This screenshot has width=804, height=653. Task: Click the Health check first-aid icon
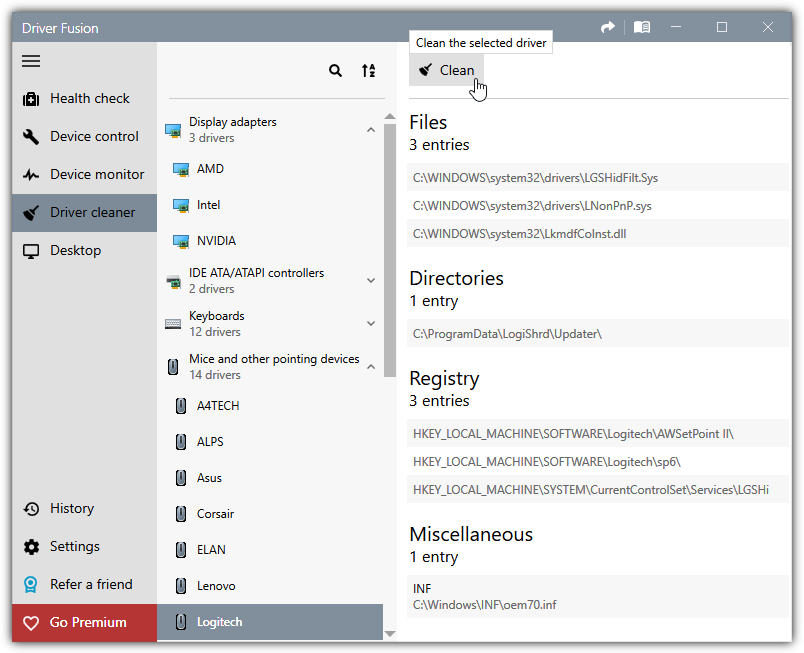coord(31,98)
